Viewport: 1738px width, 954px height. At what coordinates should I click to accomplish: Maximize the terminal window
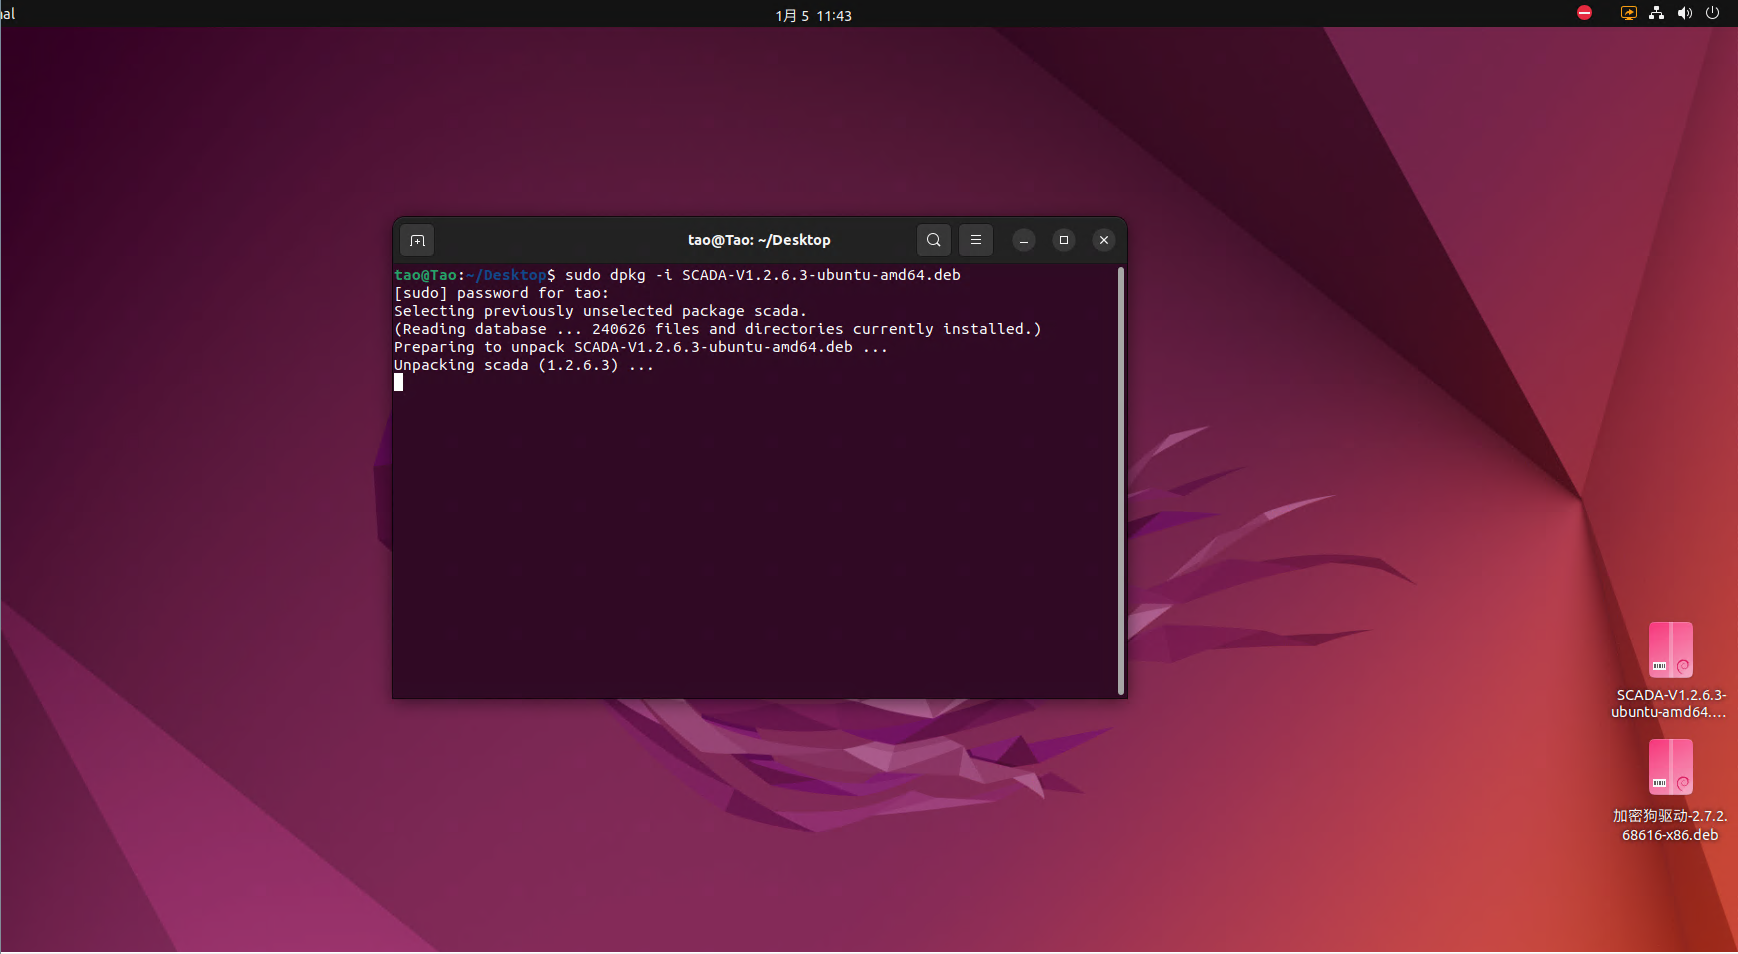coord(1064,240)
